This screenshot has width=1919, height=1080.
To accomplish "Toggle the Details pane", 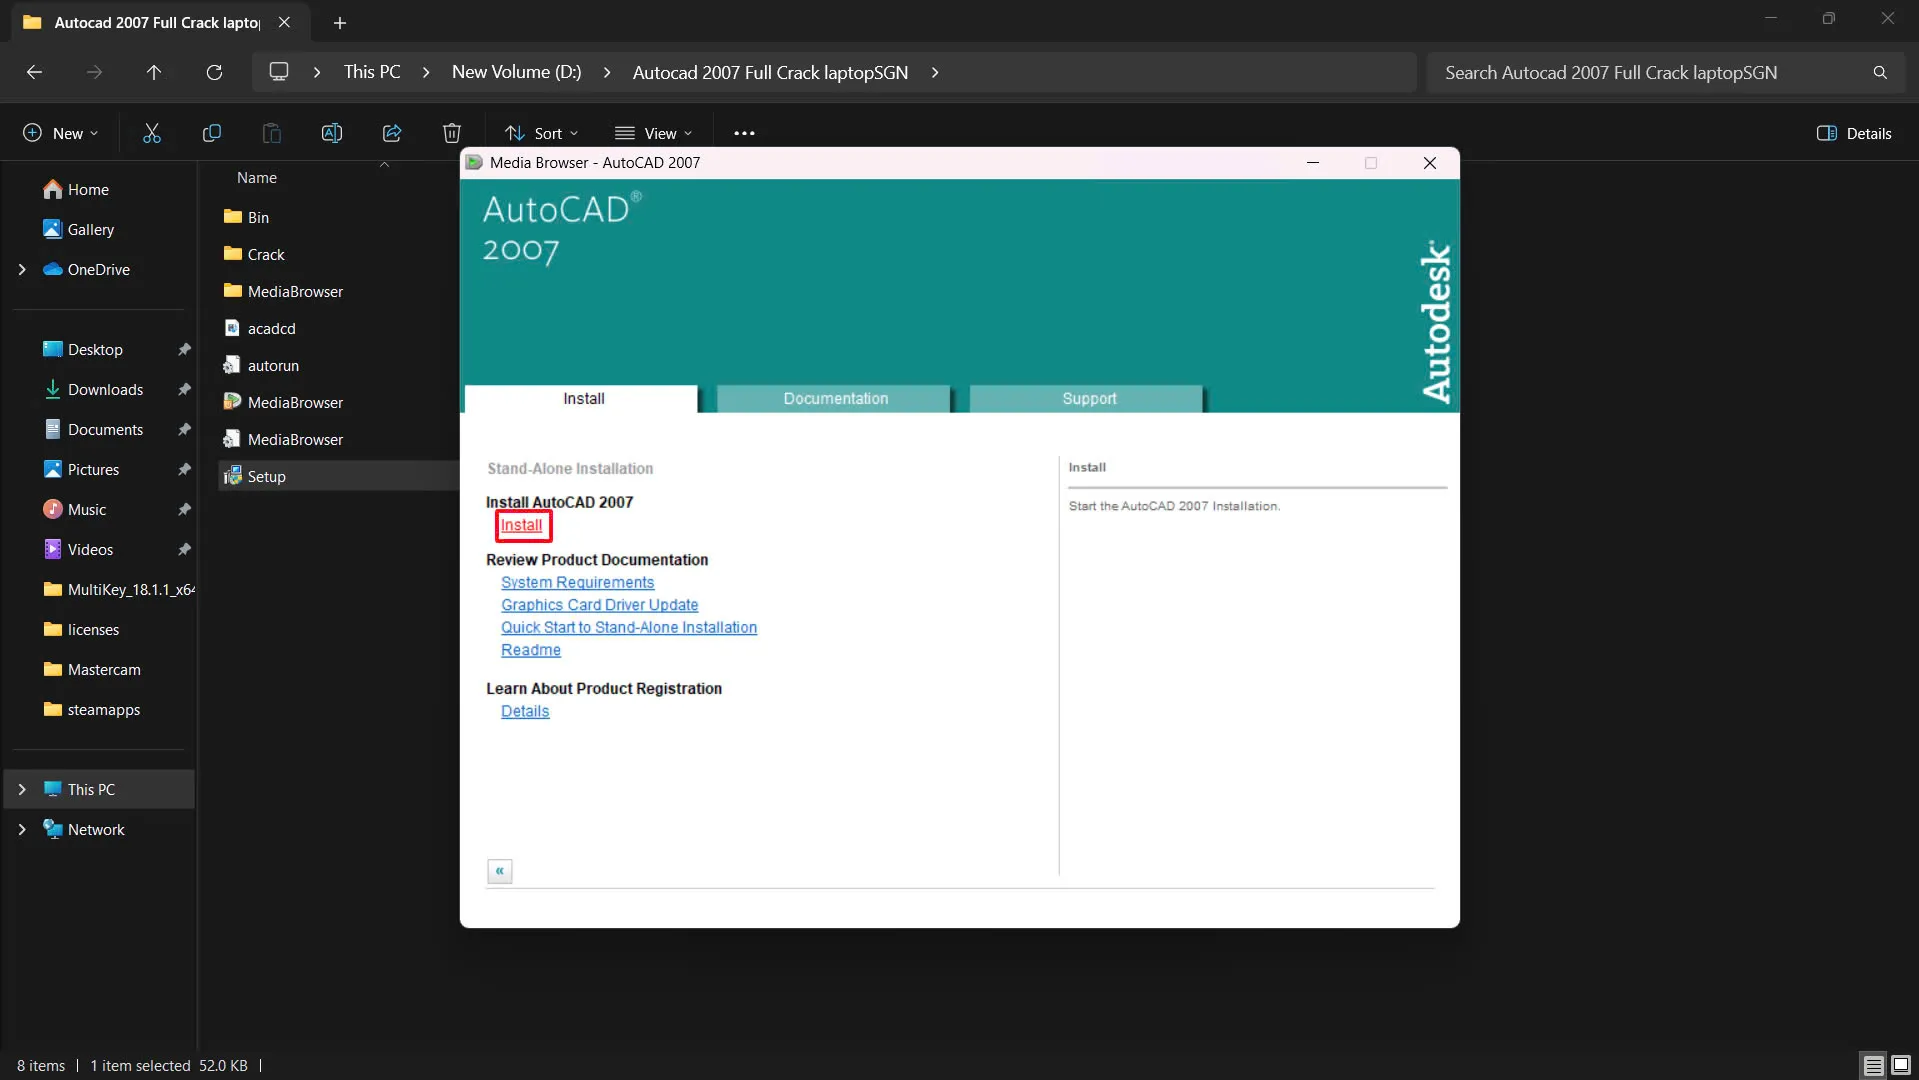I will [1854, 133].
